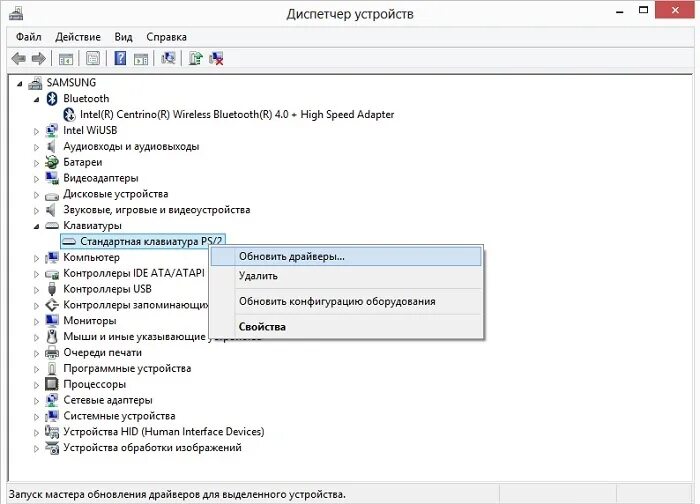
Task: Expand Аудиовходы и аудиовыходы
Action: click(x=37, y=147)
